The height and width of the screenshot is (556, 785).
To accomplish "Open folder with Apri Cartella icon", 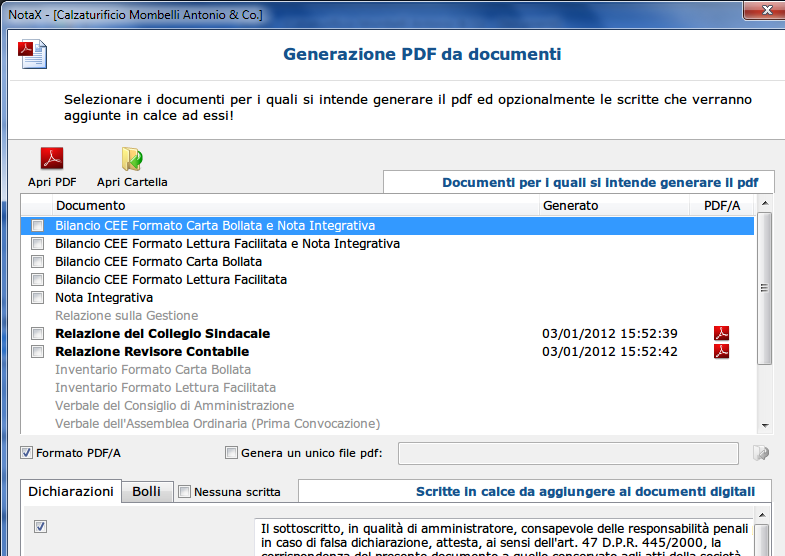I will tap(132, 160).
